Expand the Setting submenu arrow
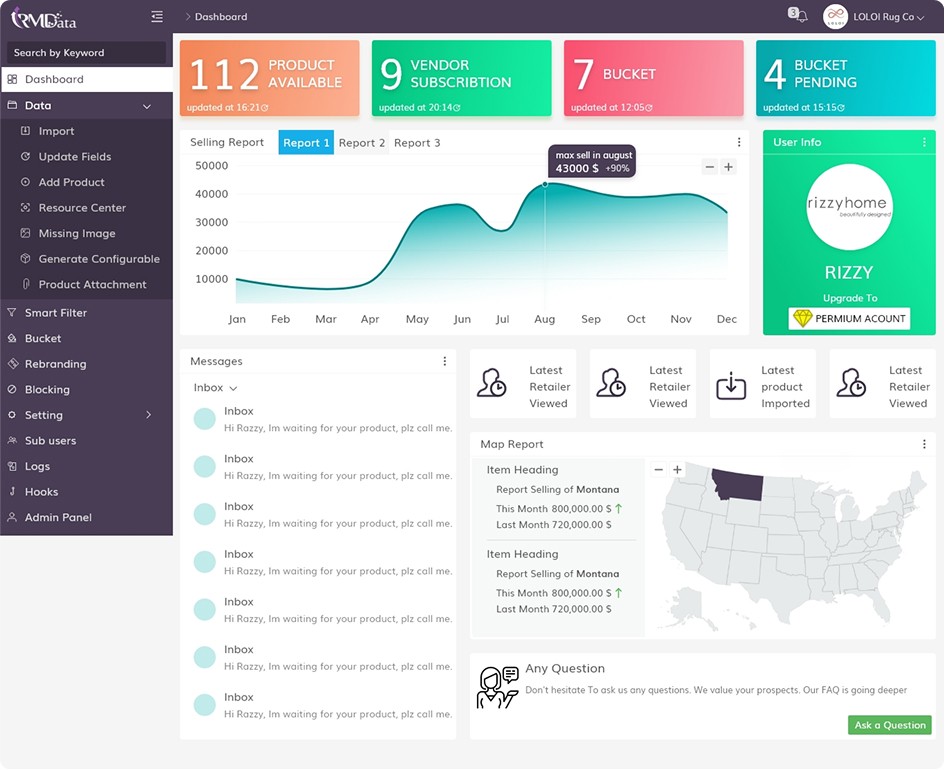The width and height of the screenshot is (945, 770). click(148, 415)
